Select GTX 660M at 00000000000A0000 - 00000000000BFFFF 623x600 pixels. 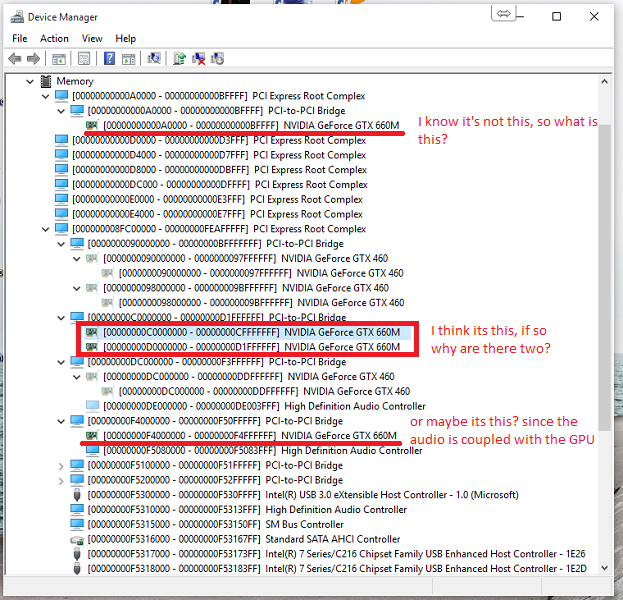pyautogui.click(x=251, y=126)
